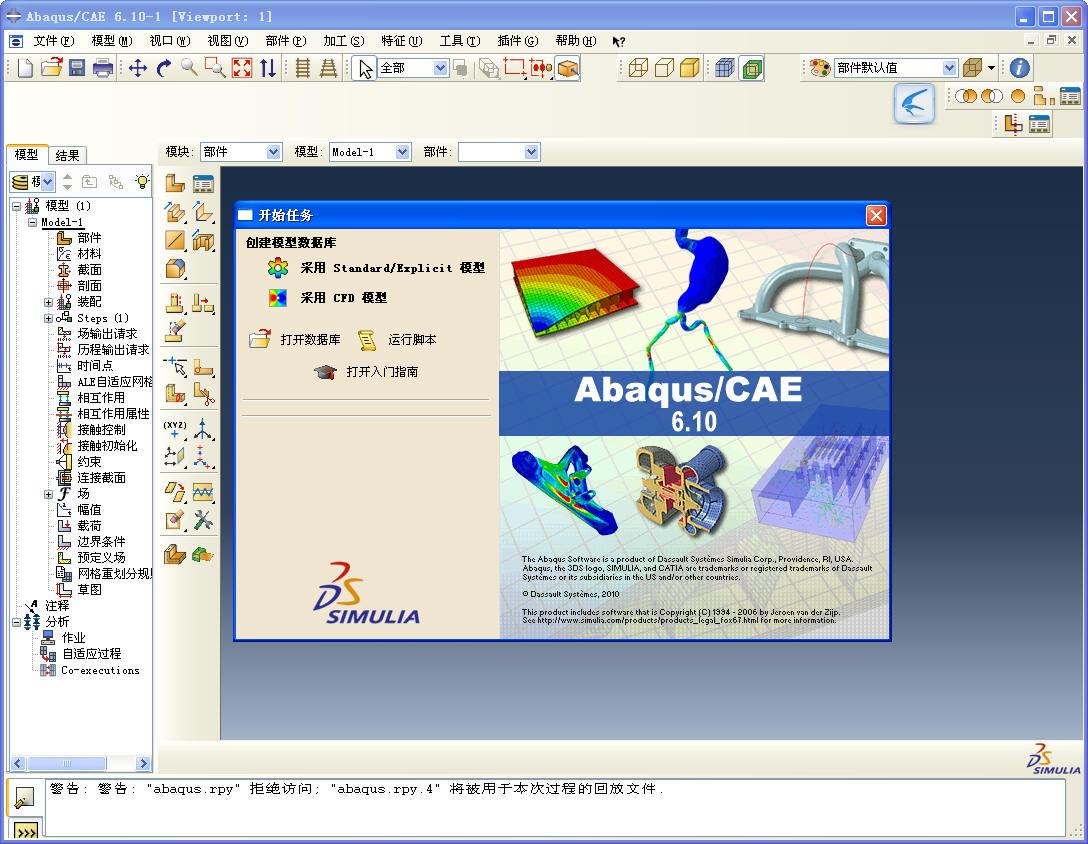Switch to the 模型 tab
This screenshot has height=844, width=1088.
click(27, 154)
